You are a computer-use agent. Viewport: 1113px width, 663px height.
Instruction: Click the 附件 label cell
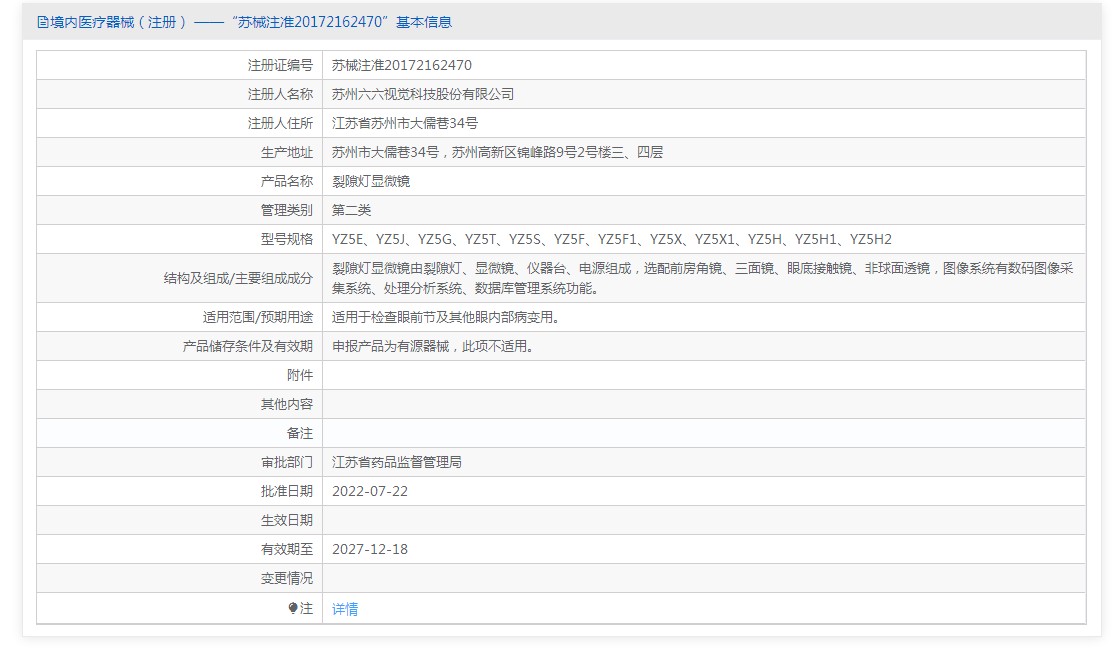(180, 376)
